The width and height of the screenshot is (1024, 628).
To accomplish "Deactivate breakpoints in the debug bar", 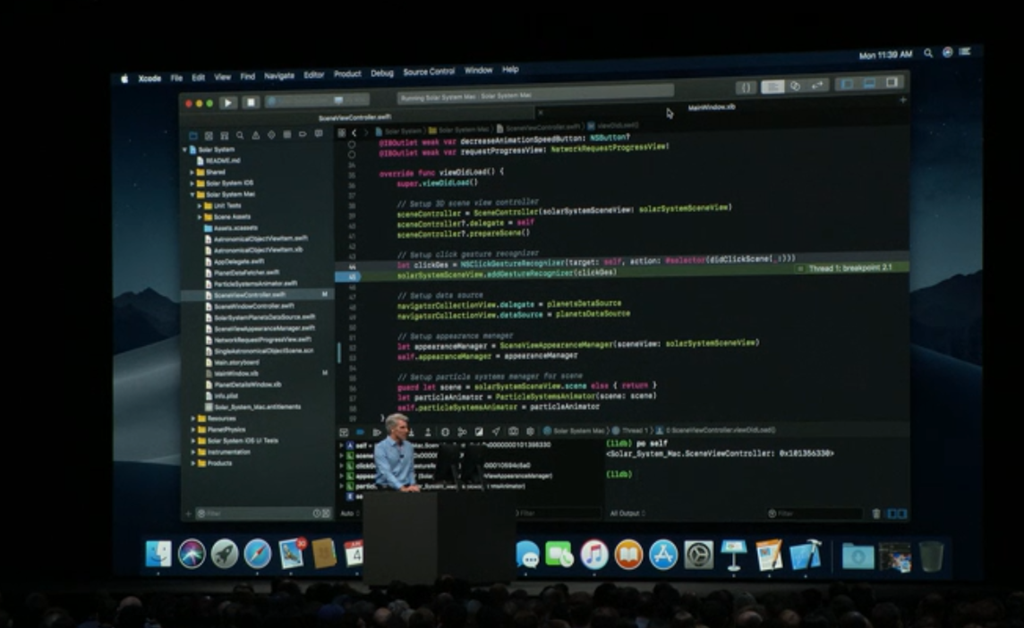I will (x=360, y=432).
